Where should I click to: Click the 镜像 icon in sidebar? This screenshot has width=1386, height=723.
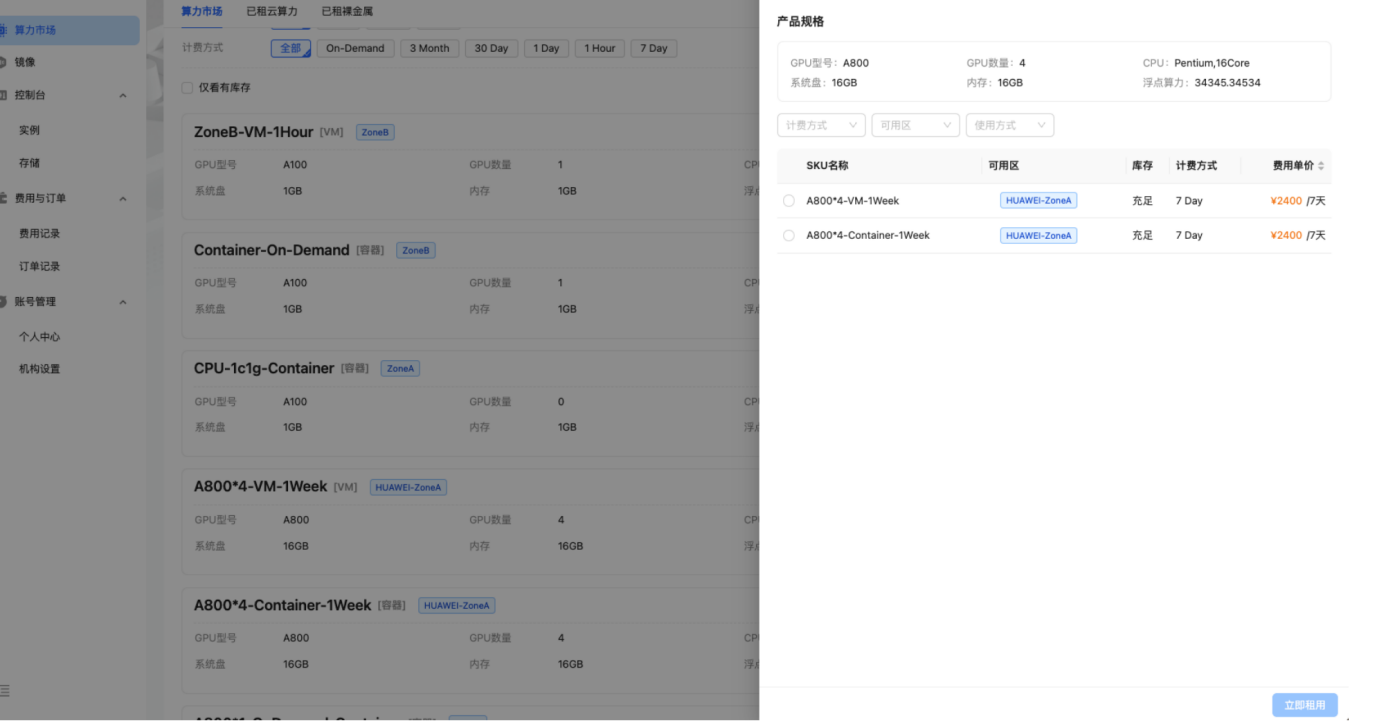pyautogui.click(x=4, y=62)
